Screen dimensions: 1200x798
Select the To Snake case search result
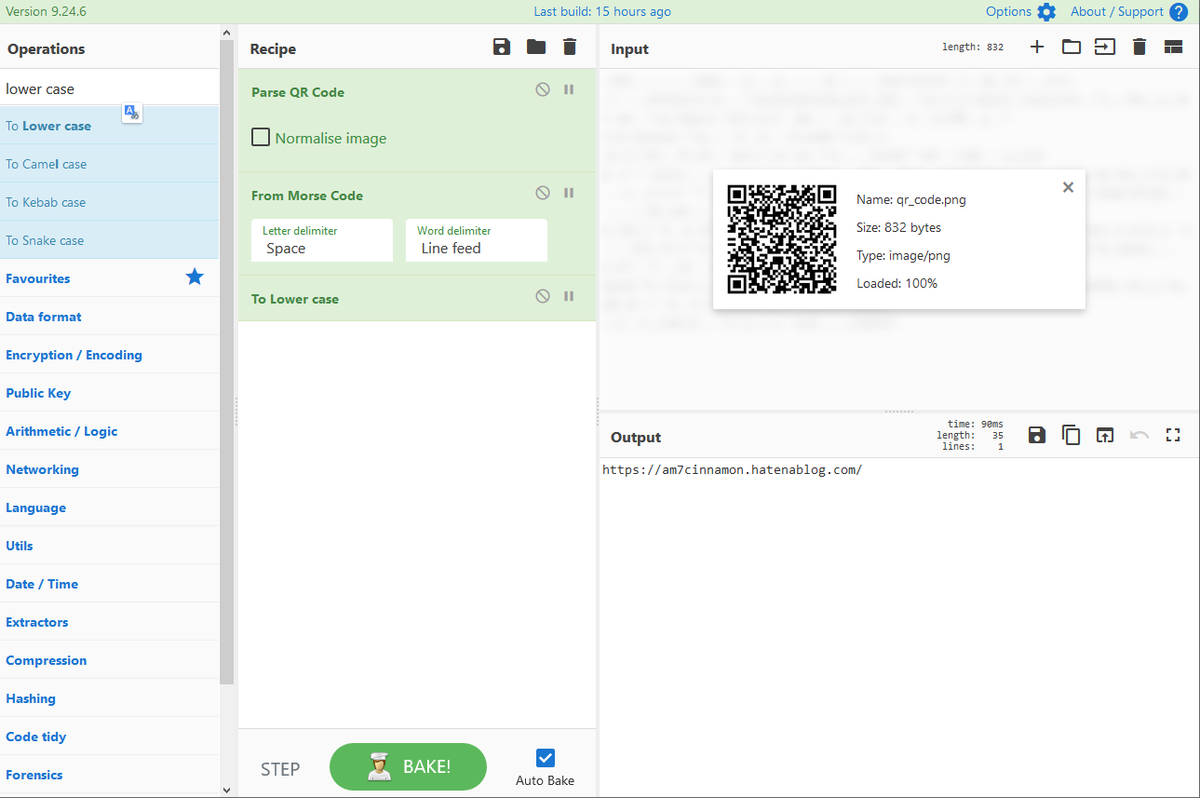point(109,239)
